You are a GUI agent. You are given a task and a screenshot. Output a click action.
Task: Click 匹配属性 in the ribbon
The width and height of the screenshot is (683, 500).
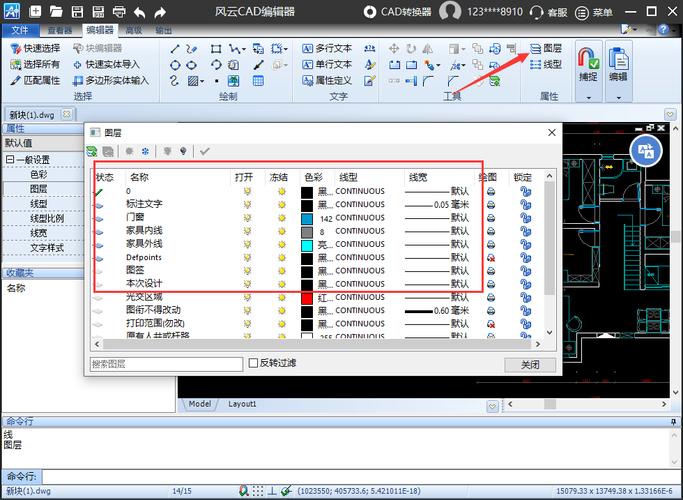point(35,80)
